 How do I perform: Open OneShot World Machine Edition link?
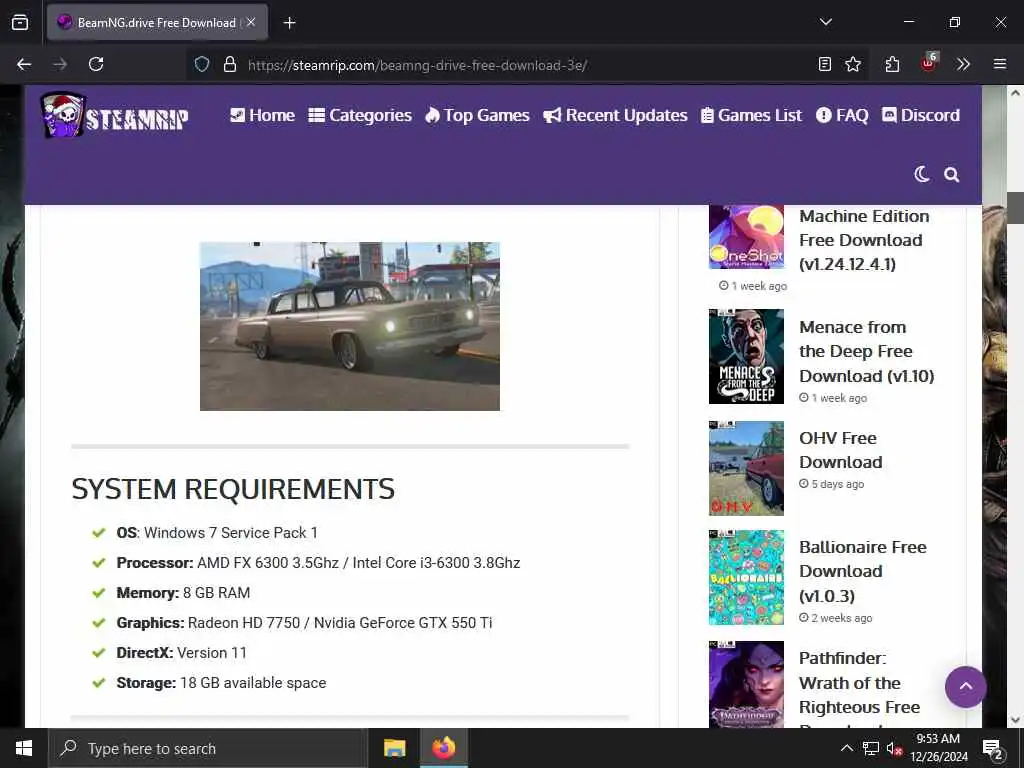[864, 240]
